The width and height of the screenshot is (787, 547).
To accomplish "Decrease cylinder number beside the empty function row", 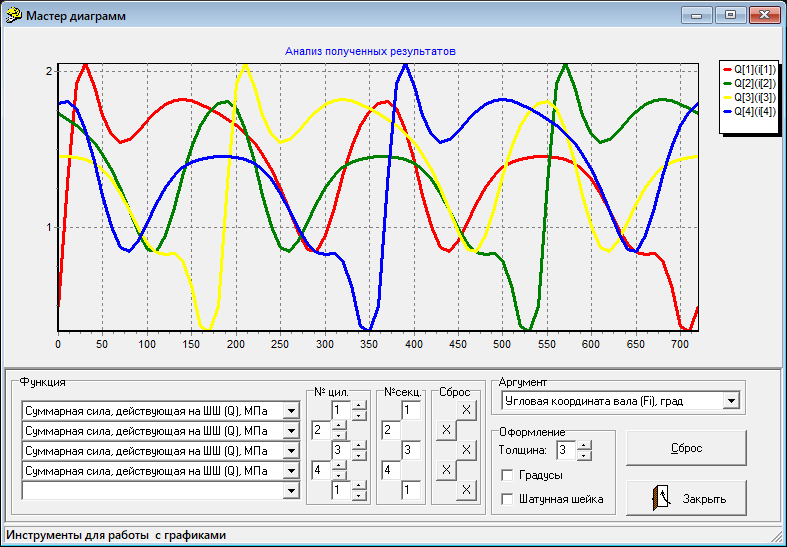I will [359, 495].
